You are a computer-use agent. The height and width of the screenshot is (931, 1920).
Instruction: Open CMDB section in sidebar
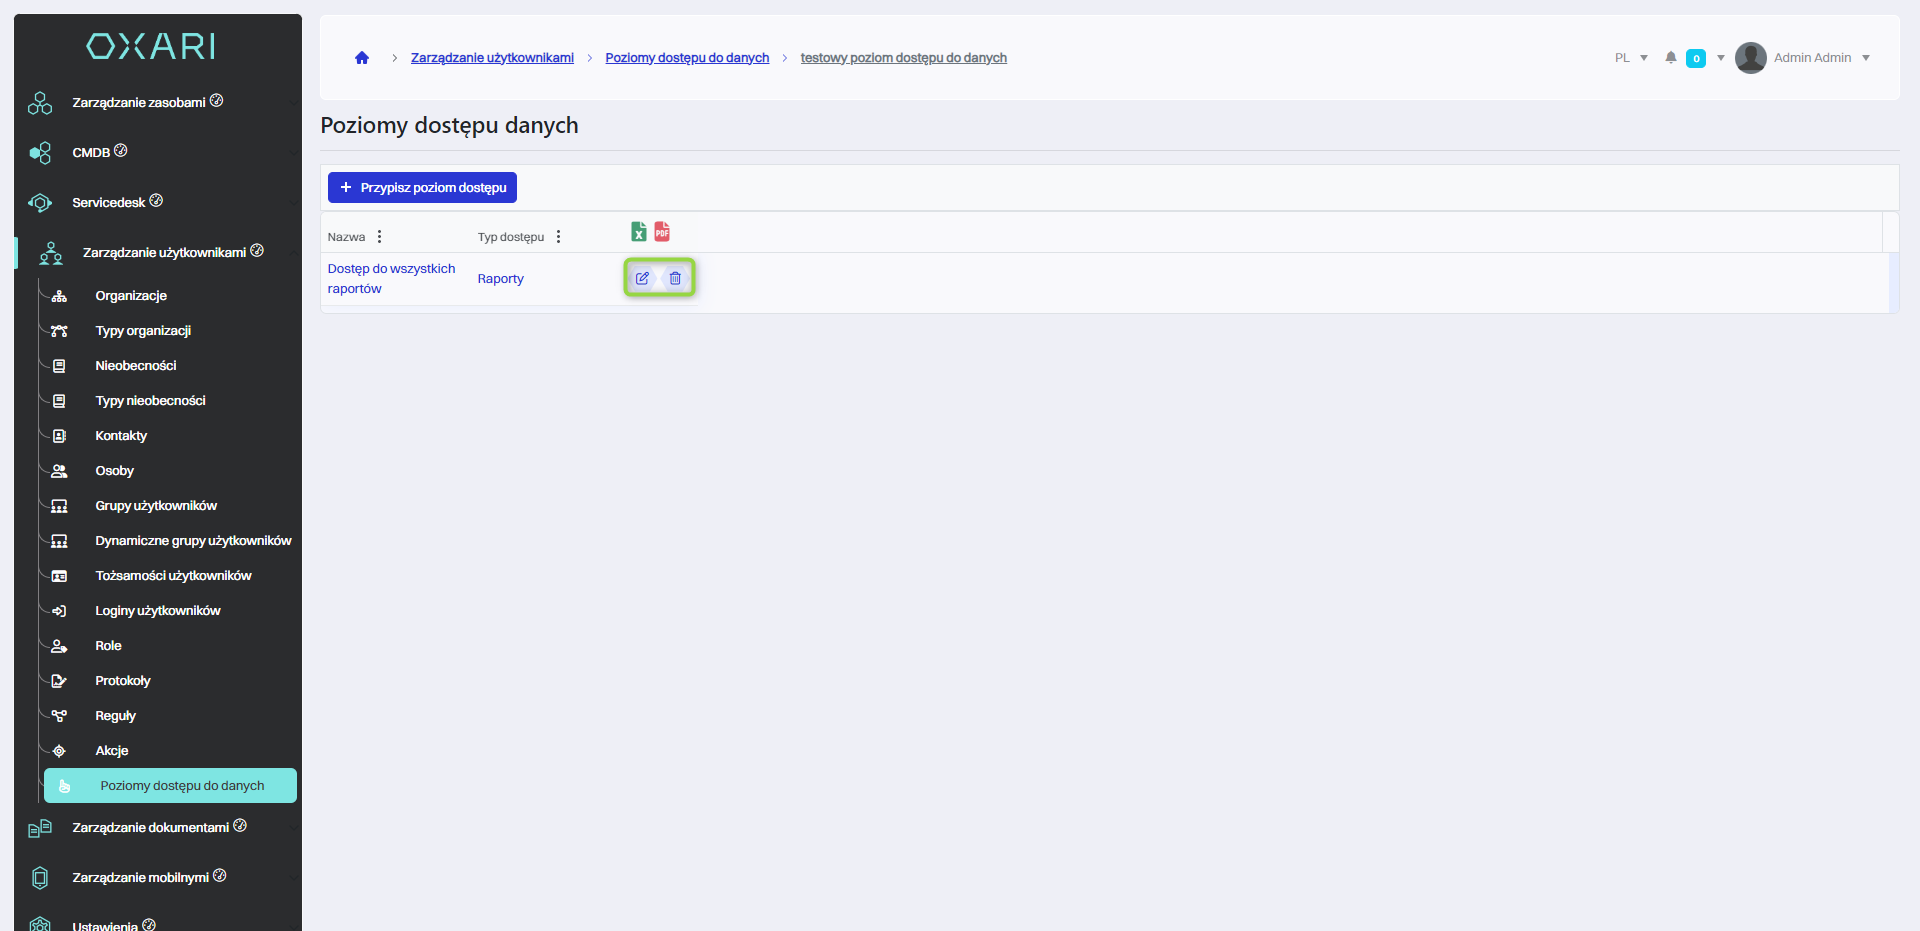pos(91,153)
